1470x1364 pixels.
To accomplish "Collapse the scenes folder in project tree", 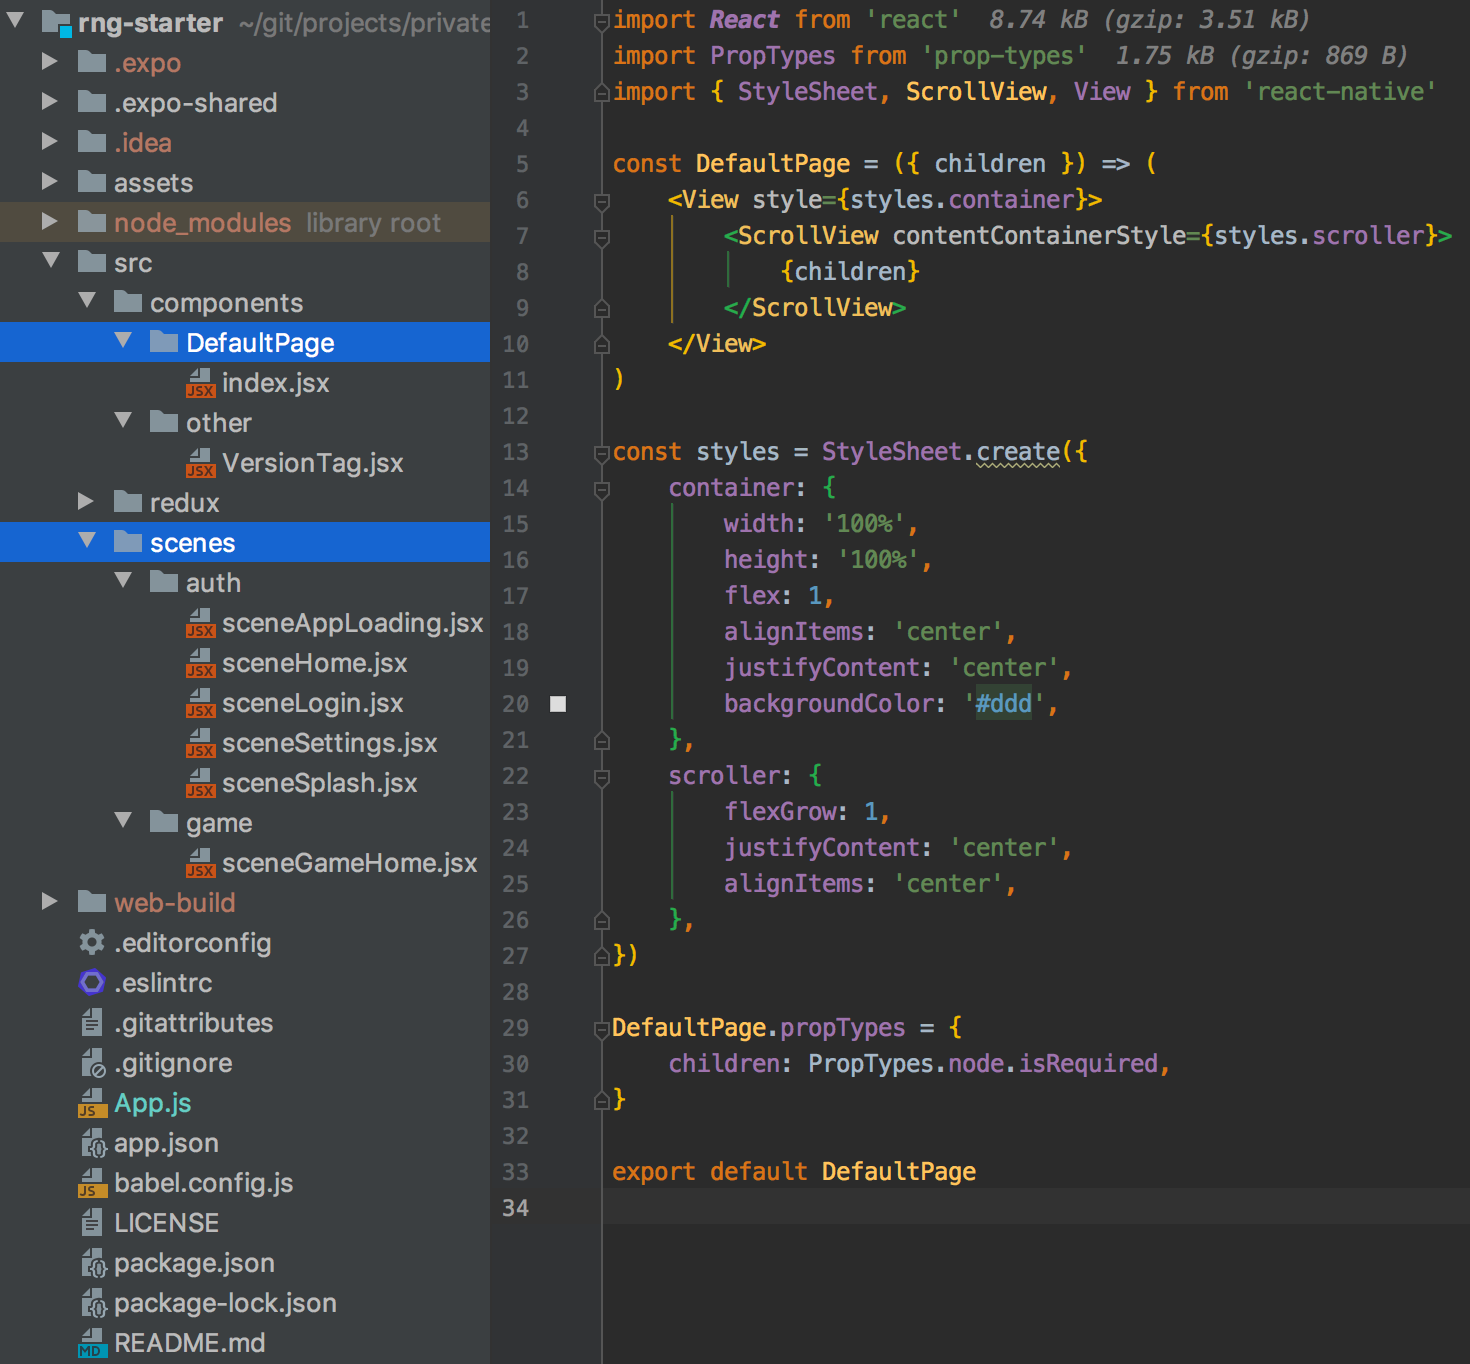I will 88,541.
